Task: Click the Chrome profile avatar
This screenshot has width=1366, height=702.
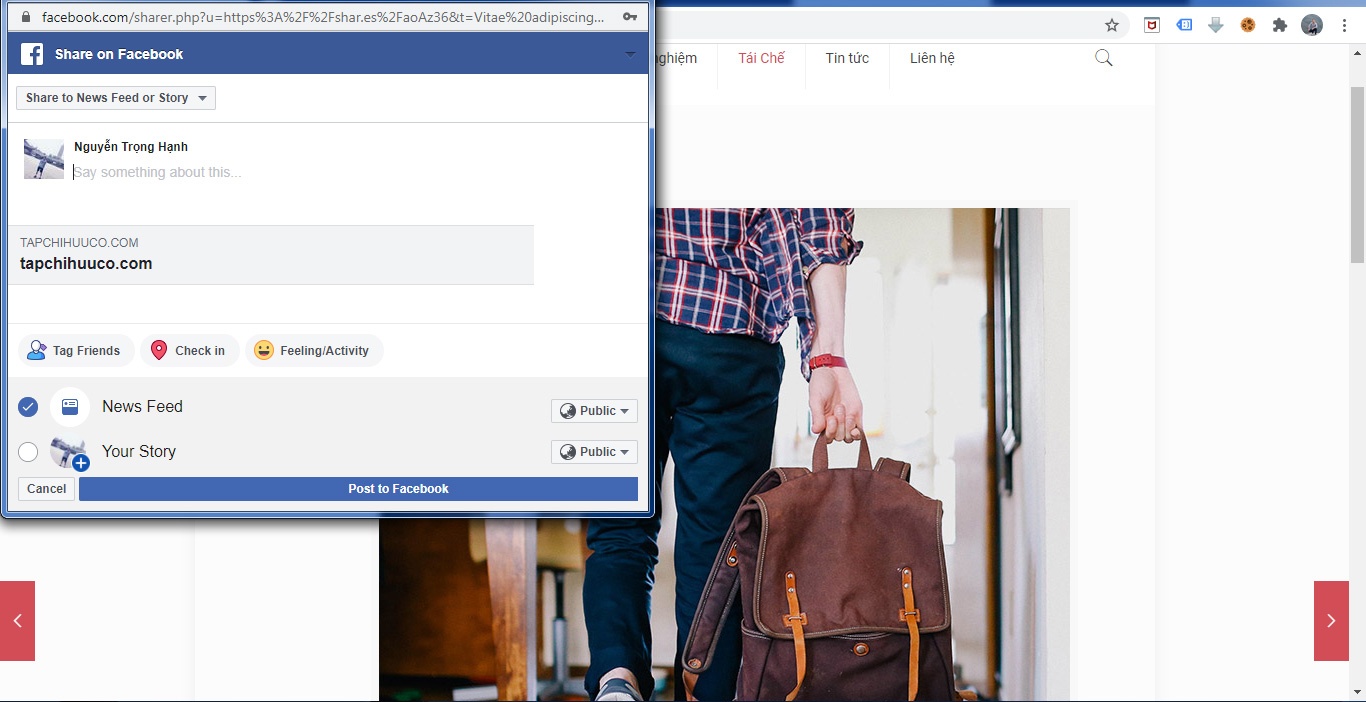Action: [1312, 25]
